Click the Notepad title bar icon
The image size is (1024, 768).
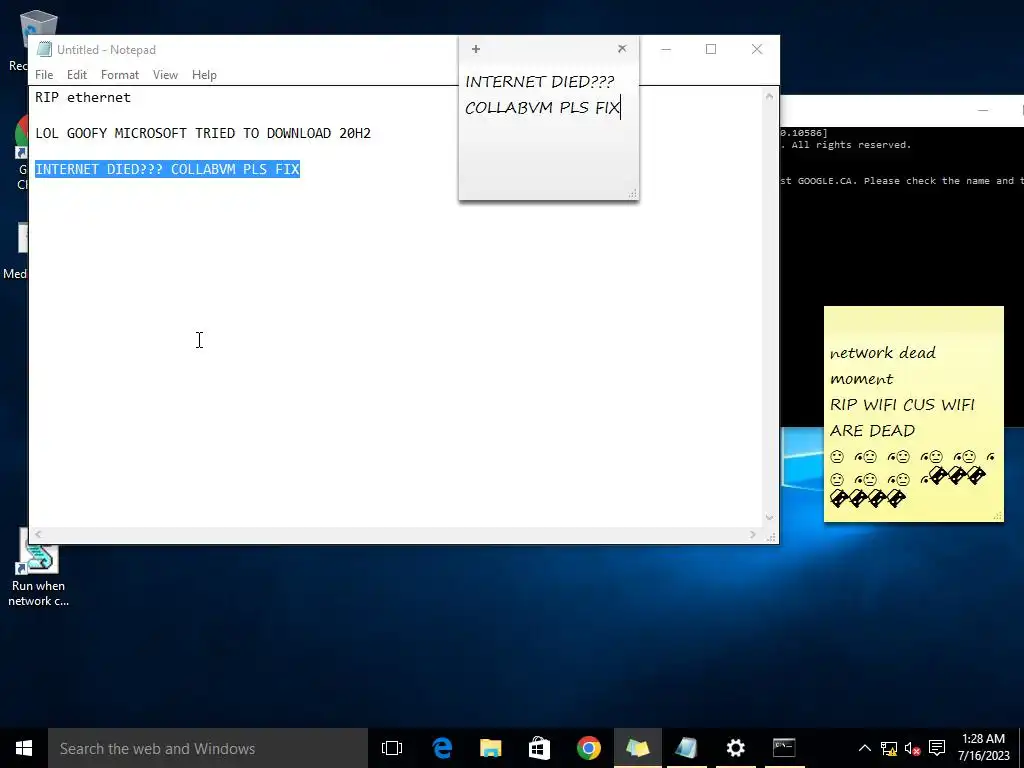click(x=44, y=50)
